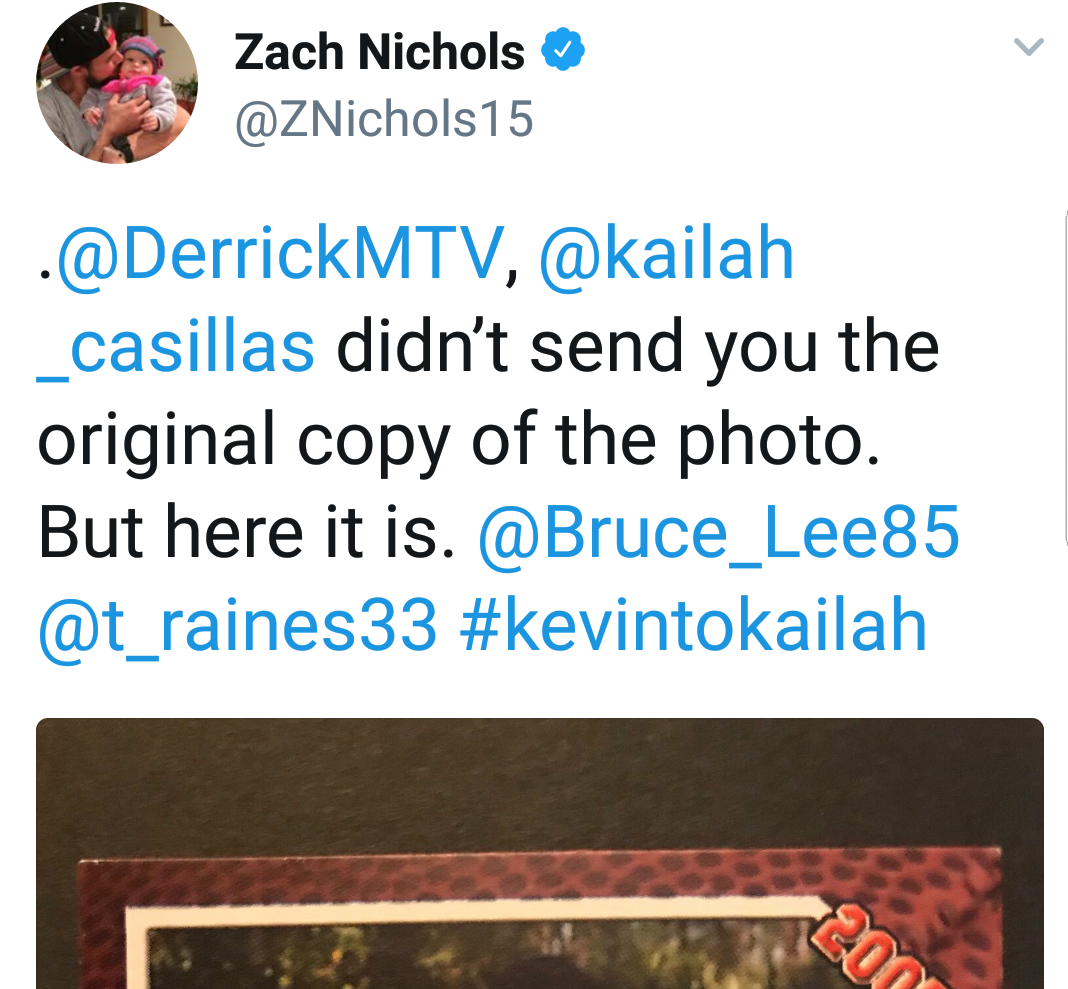1068x989 pixels.
Task: Click the tweet text 'But here it is.'
Action: [247, 533]
